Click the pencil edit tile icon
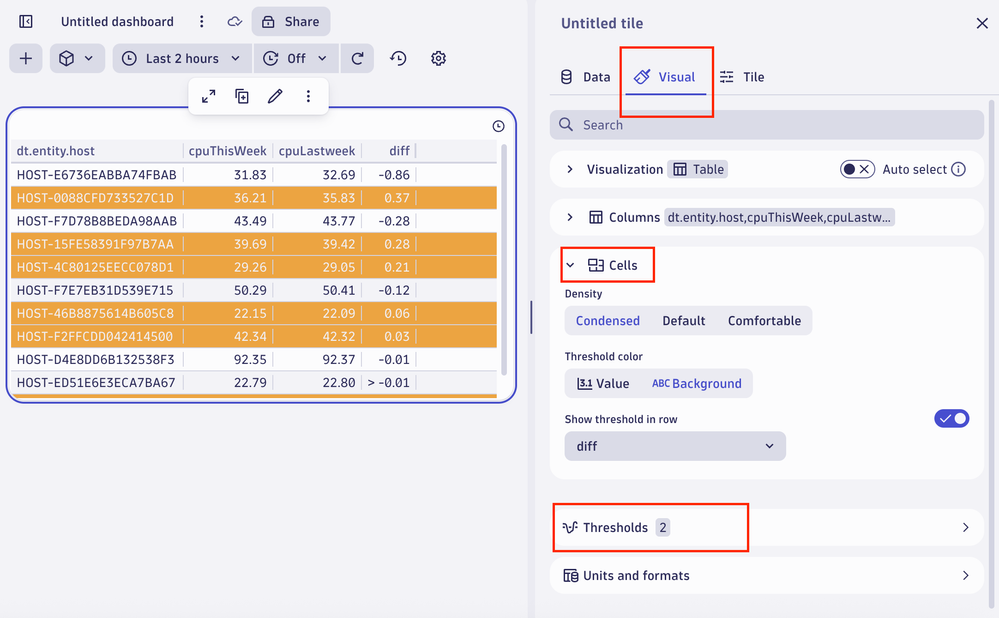Screen dimensions: 999x618 click(275, 96)
